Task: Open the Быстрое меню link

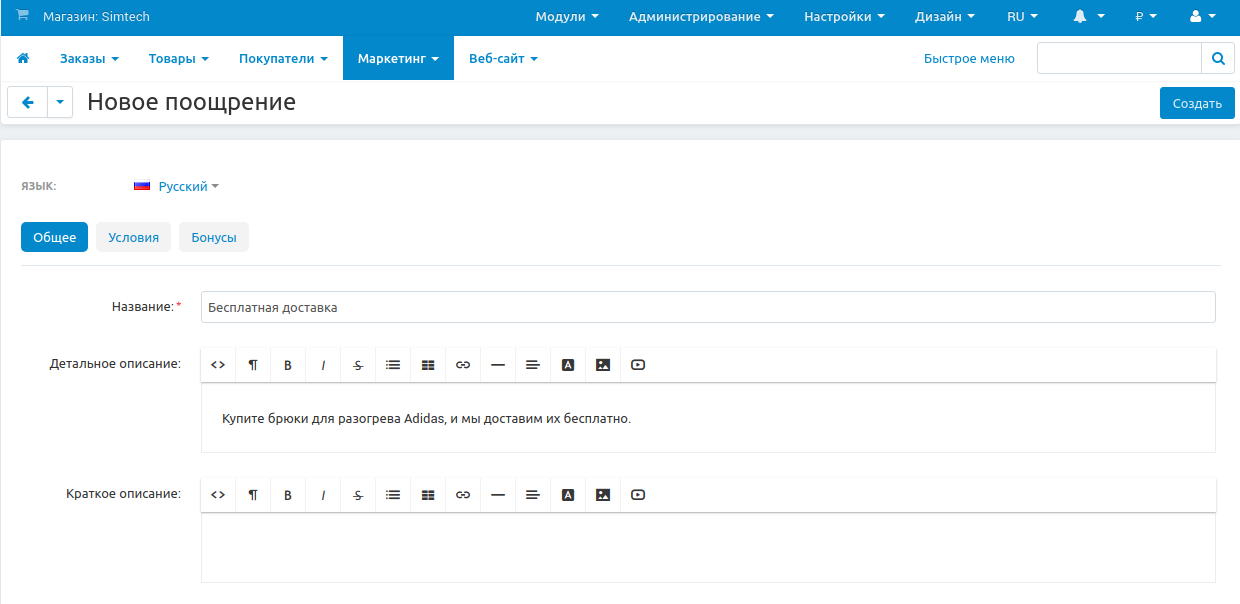Action: pos(969,59)
